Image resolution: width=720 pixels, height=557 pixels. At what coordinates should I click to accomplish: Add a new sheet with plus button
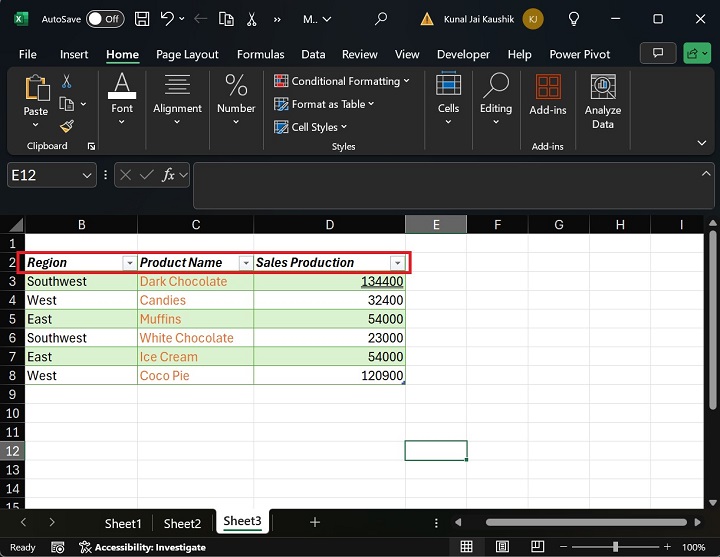315,522
